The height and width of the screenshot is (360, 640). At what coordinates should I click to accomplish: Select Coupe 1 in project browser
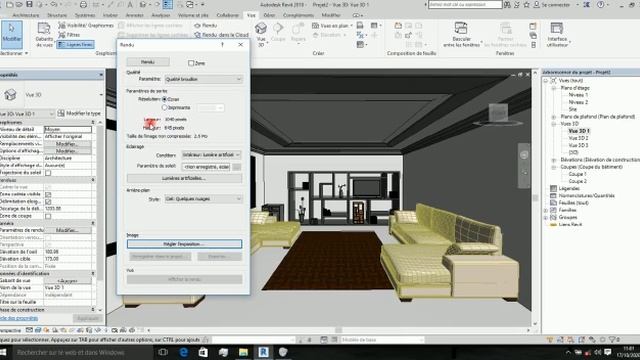578,174
